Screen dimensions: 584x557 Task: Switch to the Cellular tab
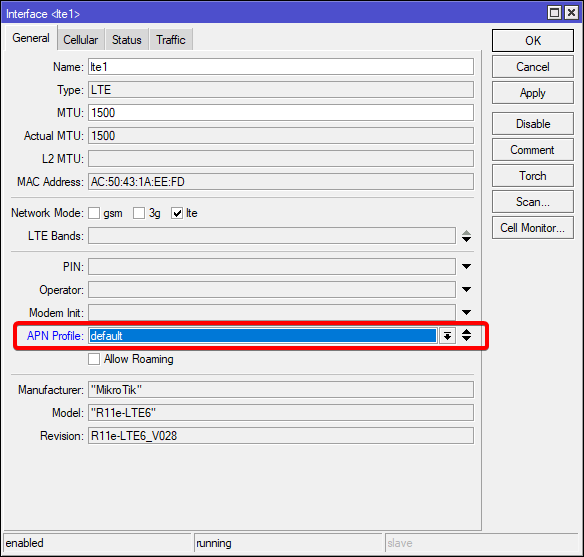(x=81, y=39)
